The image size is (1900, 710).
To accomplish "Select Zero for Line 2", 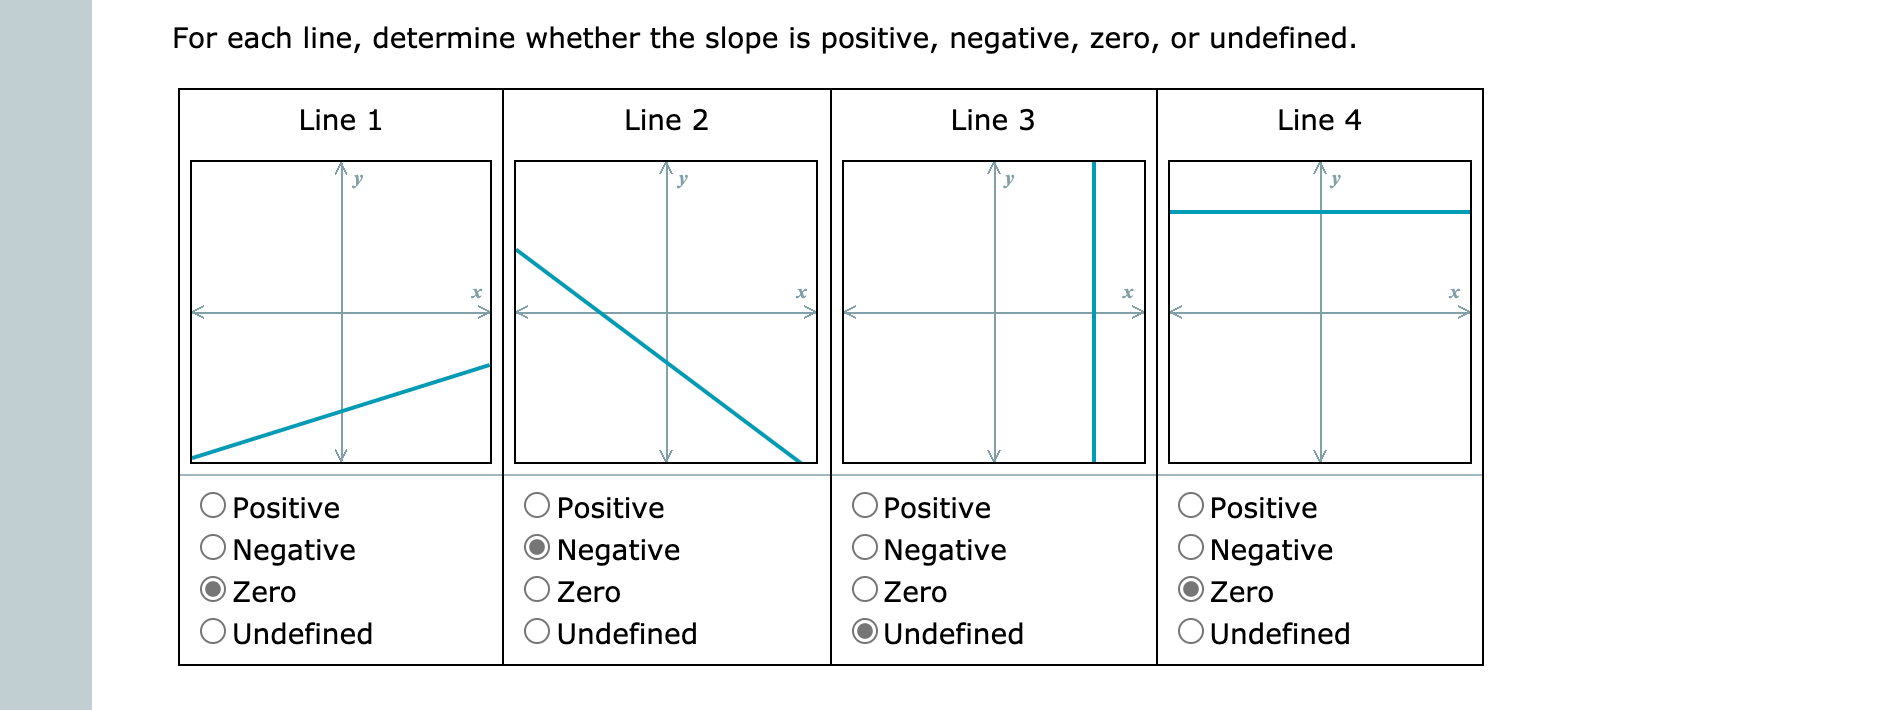I will 538,590.
